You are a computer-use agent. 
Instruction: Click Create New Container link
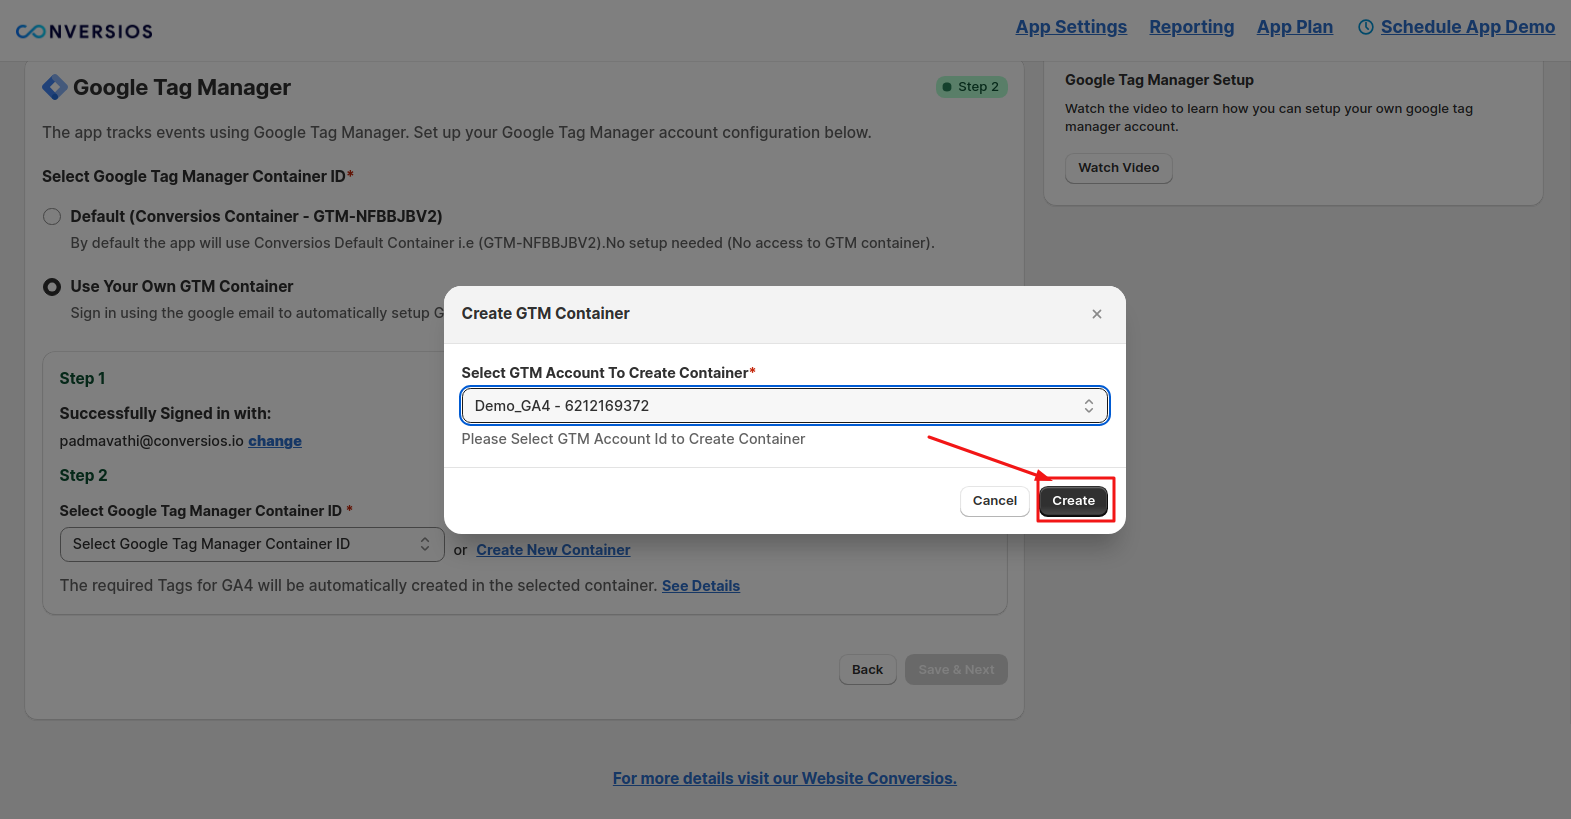[553, 550]
